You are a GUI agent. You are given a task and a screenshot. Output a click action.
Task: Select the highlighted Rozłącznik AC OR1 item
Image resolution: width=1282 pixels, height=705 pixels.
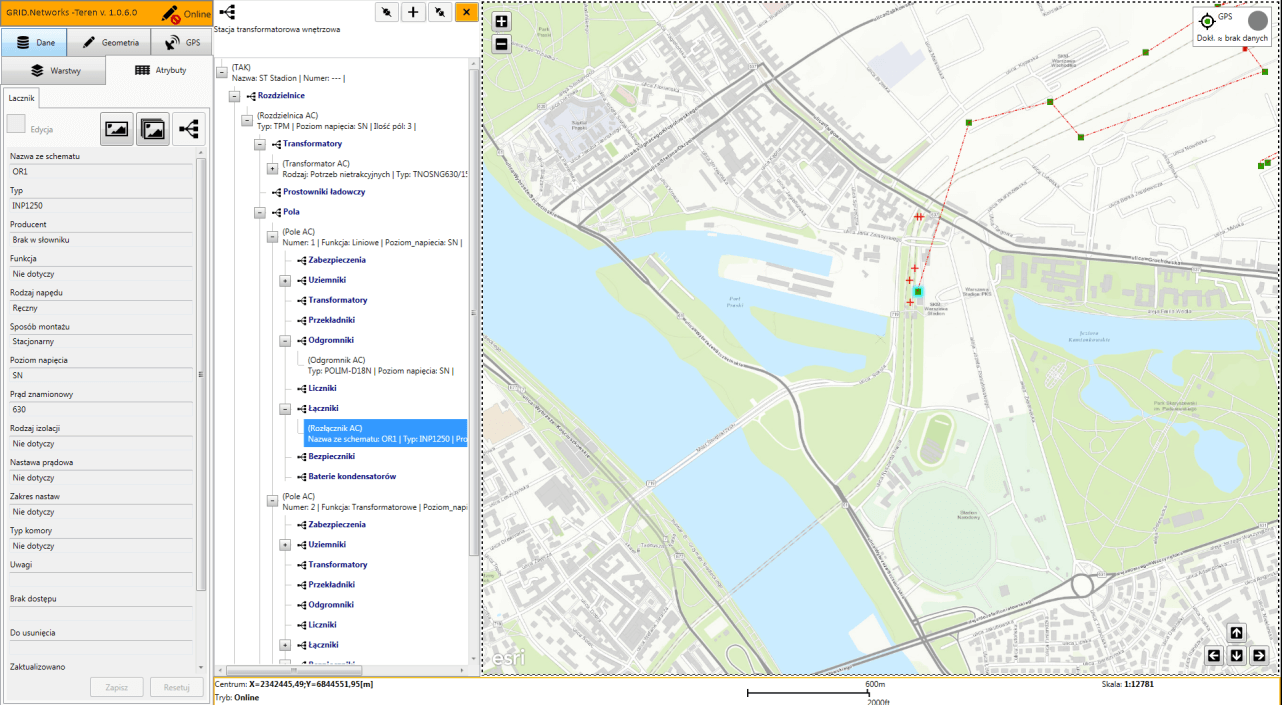coord(386,433)
